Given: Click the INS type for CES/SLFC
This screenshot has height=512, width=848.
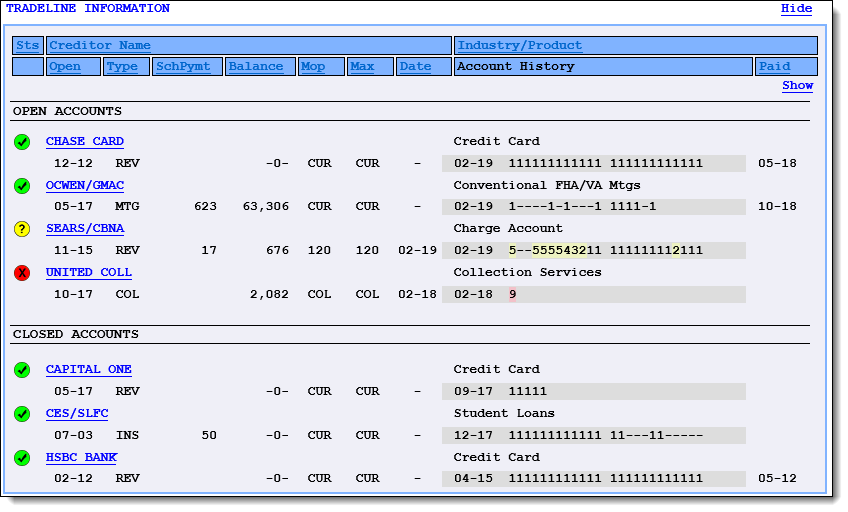Looking at the screenshot, I should pos(128,435).
